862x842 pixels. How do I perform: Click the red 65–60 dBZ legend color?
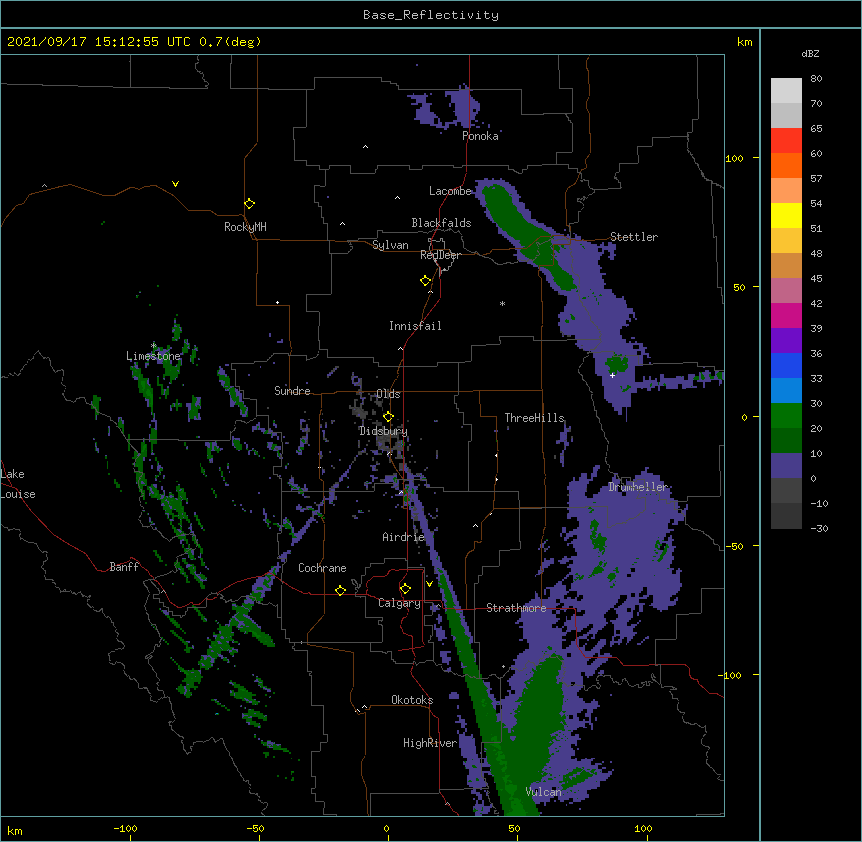click(786, 141)
